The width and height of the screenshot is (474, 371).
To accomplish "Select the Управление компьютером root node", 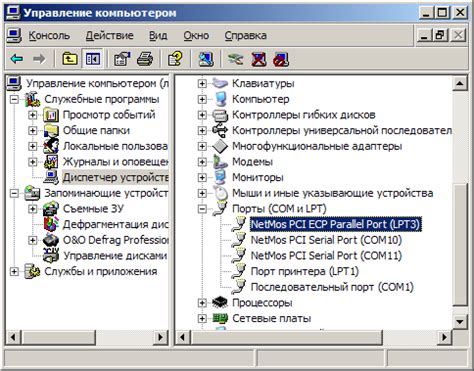I will pyautogui.click(x=97, y=83).
